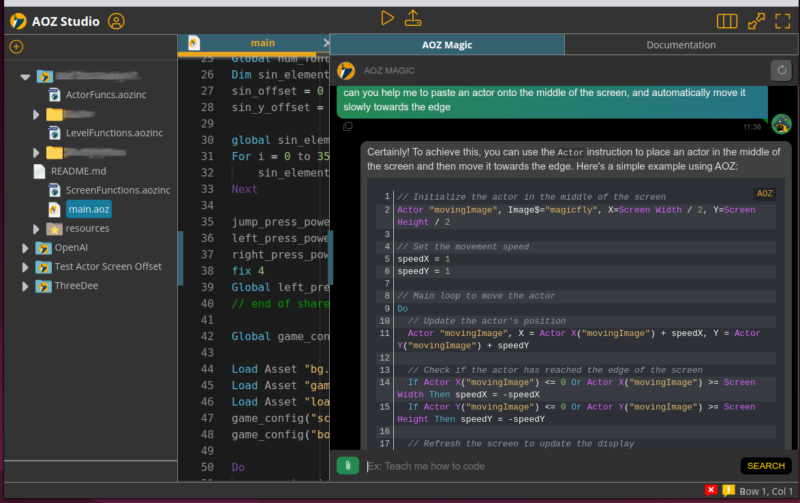Run the application with the play icon
This screenshot has width=800, height=503.
click(387, 19)
